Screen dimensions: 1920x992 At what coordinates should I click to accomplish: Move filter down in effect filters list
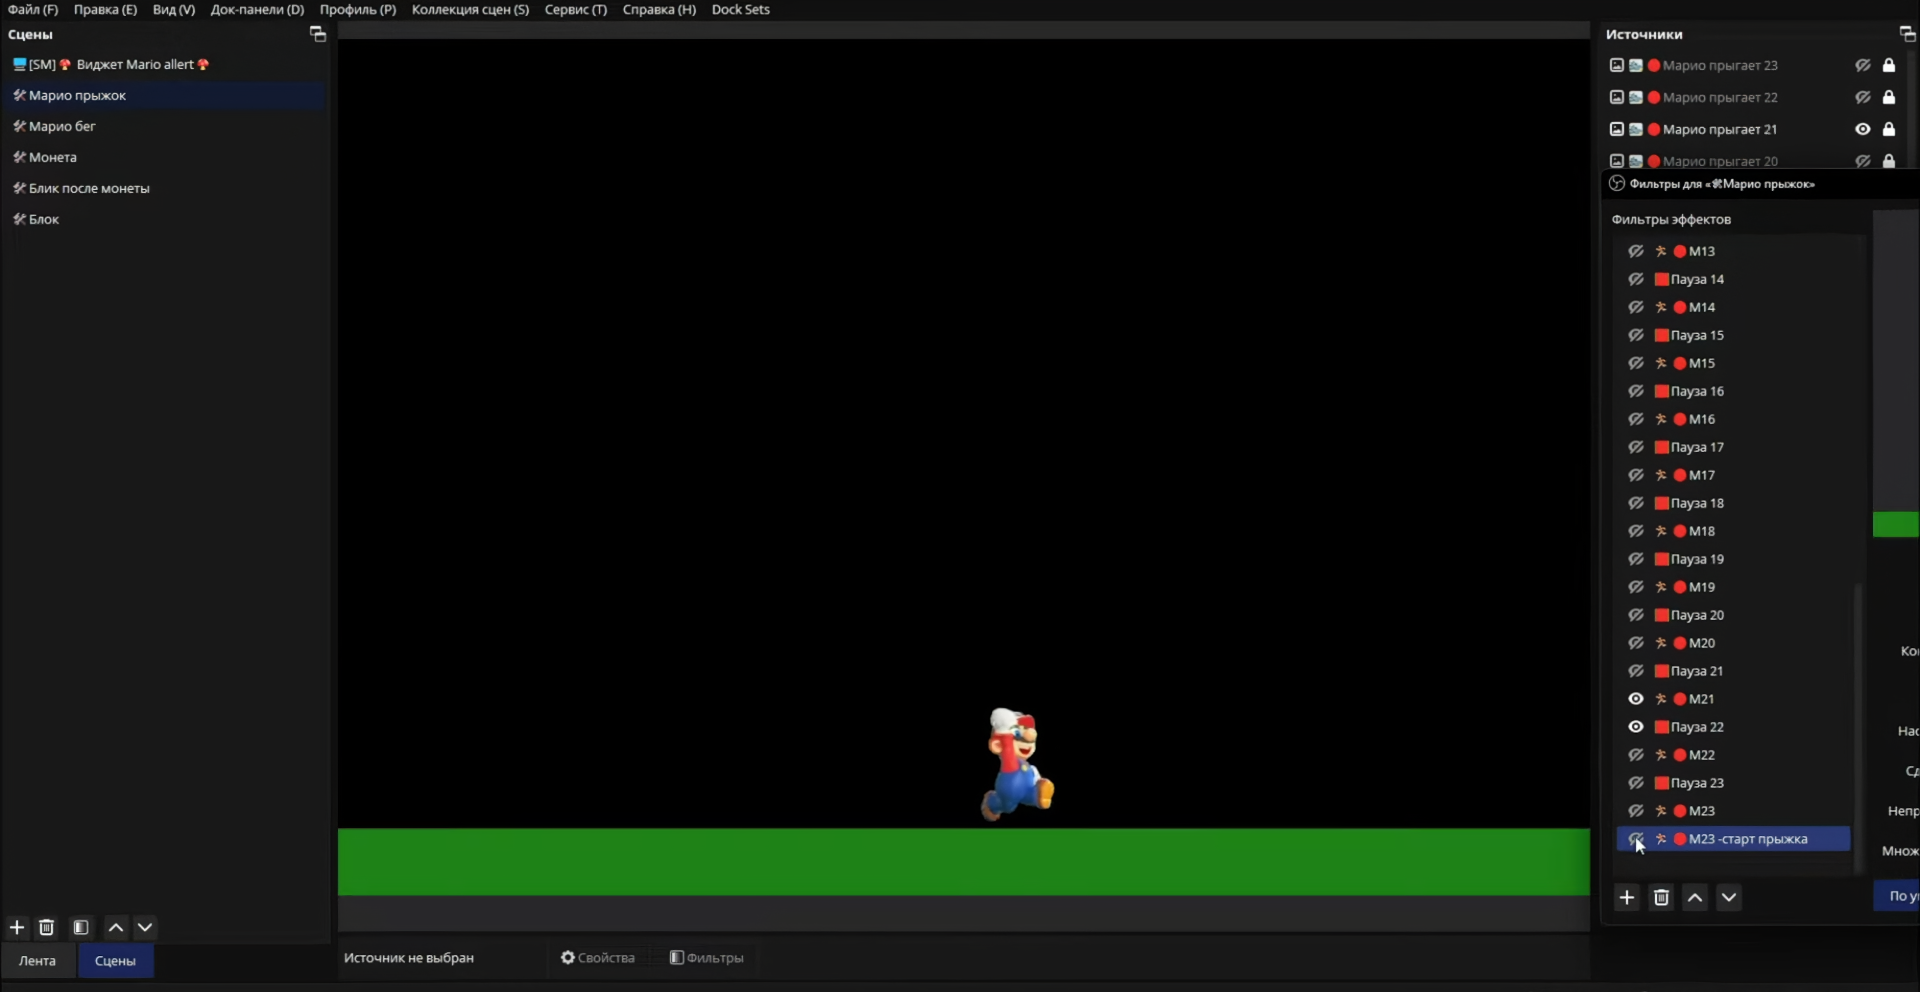pos(1729,897)
